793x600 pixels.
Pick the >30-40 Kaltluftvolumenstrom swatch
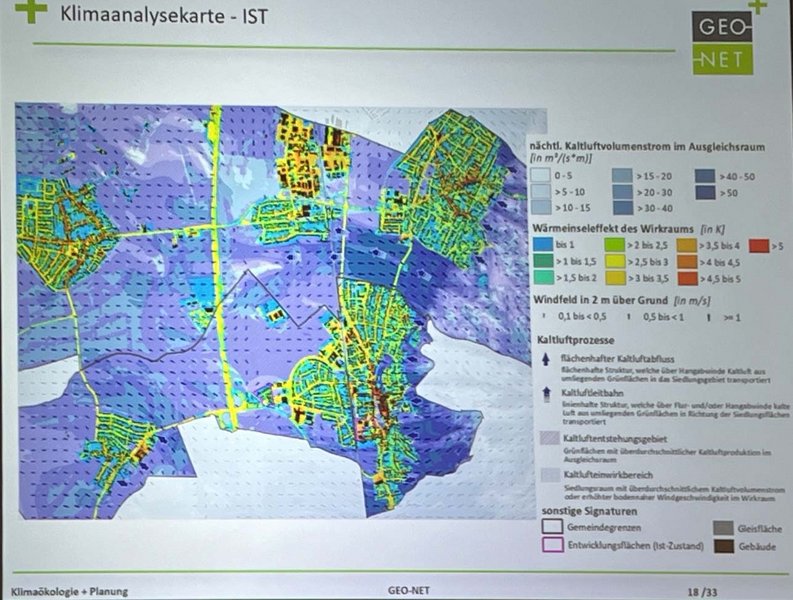coord(623,207)
